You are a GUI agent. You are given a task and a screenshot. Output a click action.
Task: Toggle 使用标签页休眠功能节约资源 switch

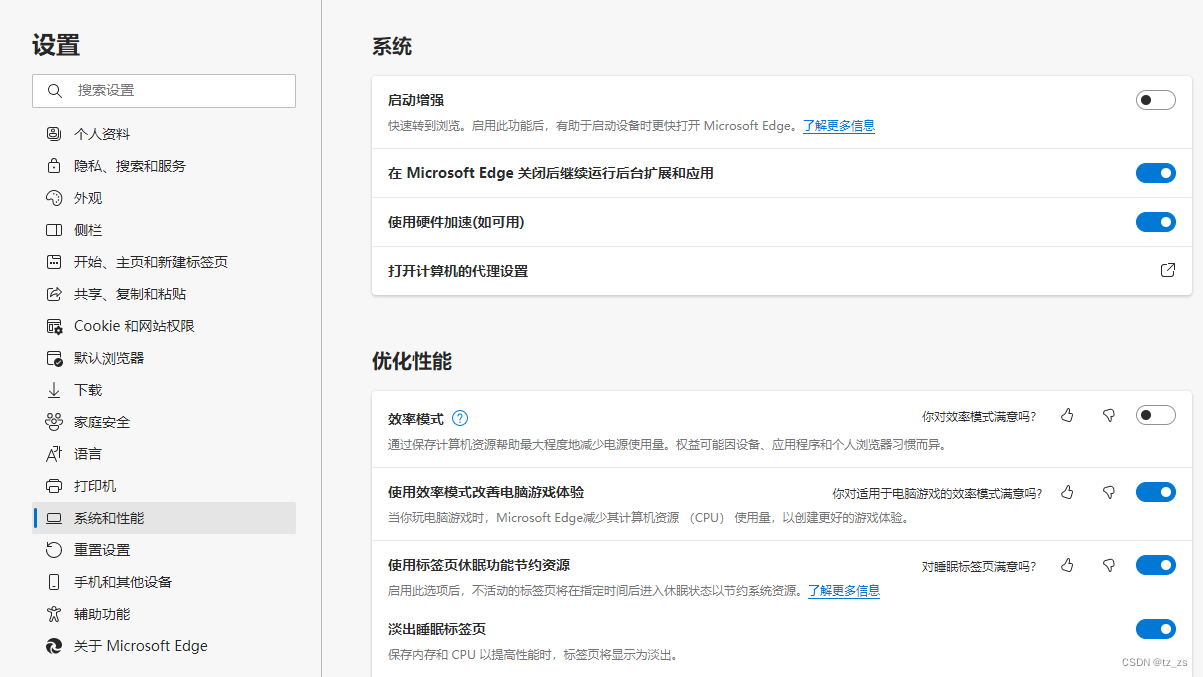click(1155, 565)
